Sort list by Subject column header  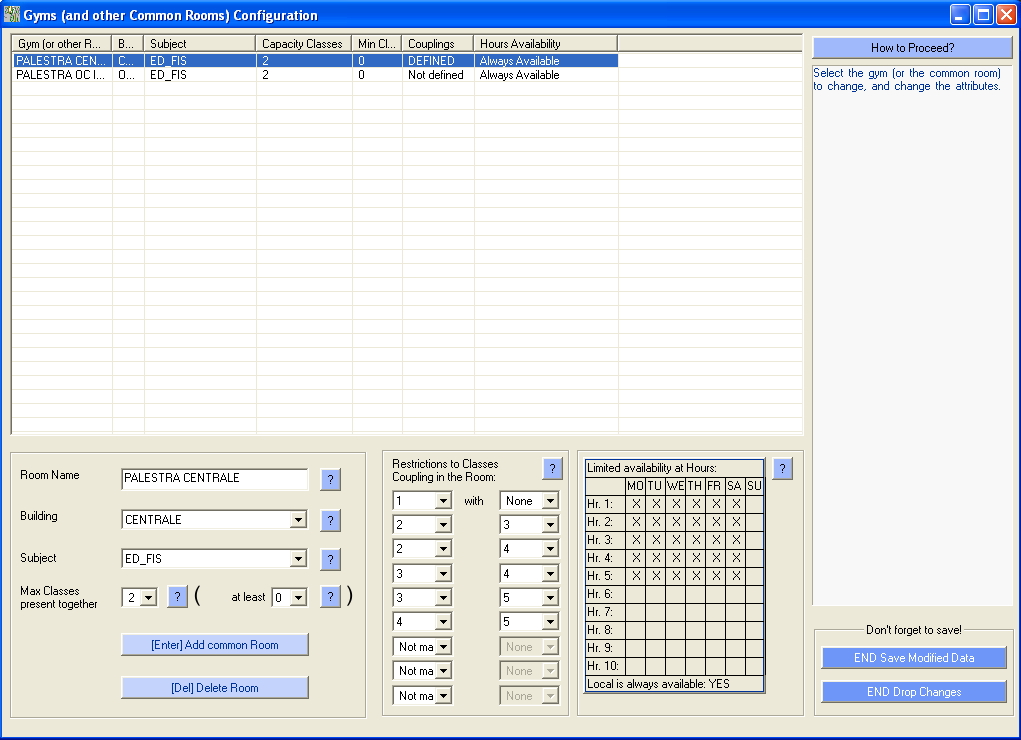200,44
